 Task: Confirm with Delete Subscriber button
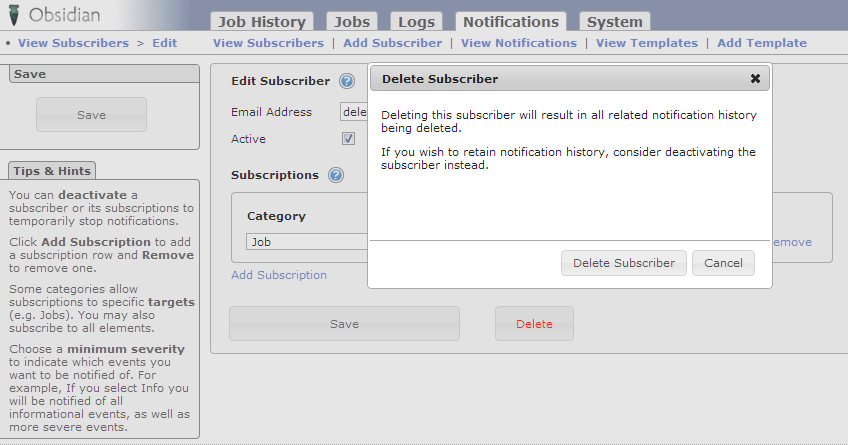[623, 263]
